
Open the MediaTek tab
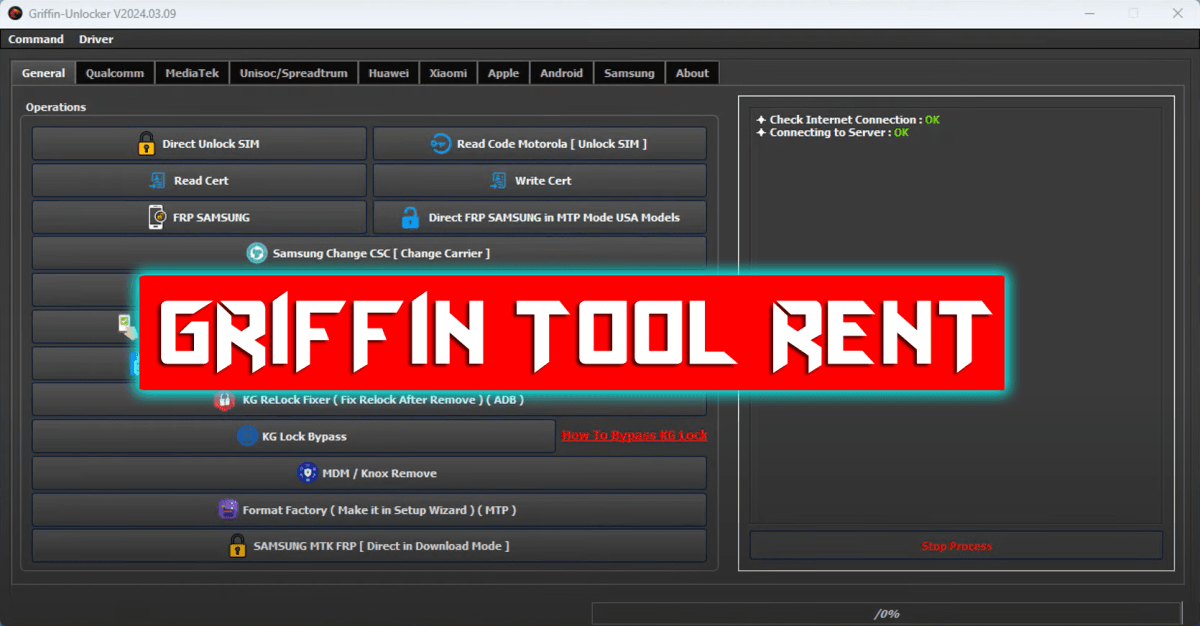[191, 72]
